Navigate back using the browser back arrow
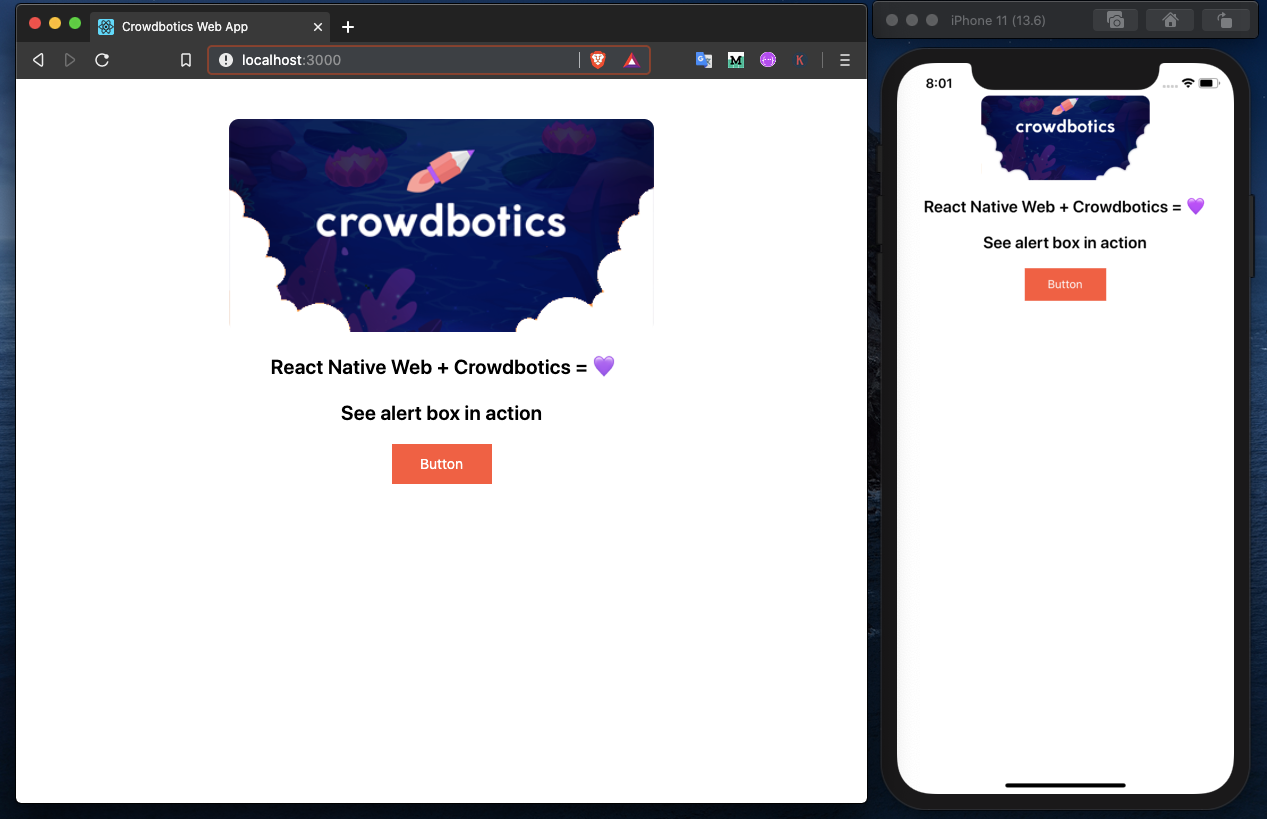The height and width of the screenshot is (819, 1267). pyautogui.click(x=38, y=59)
